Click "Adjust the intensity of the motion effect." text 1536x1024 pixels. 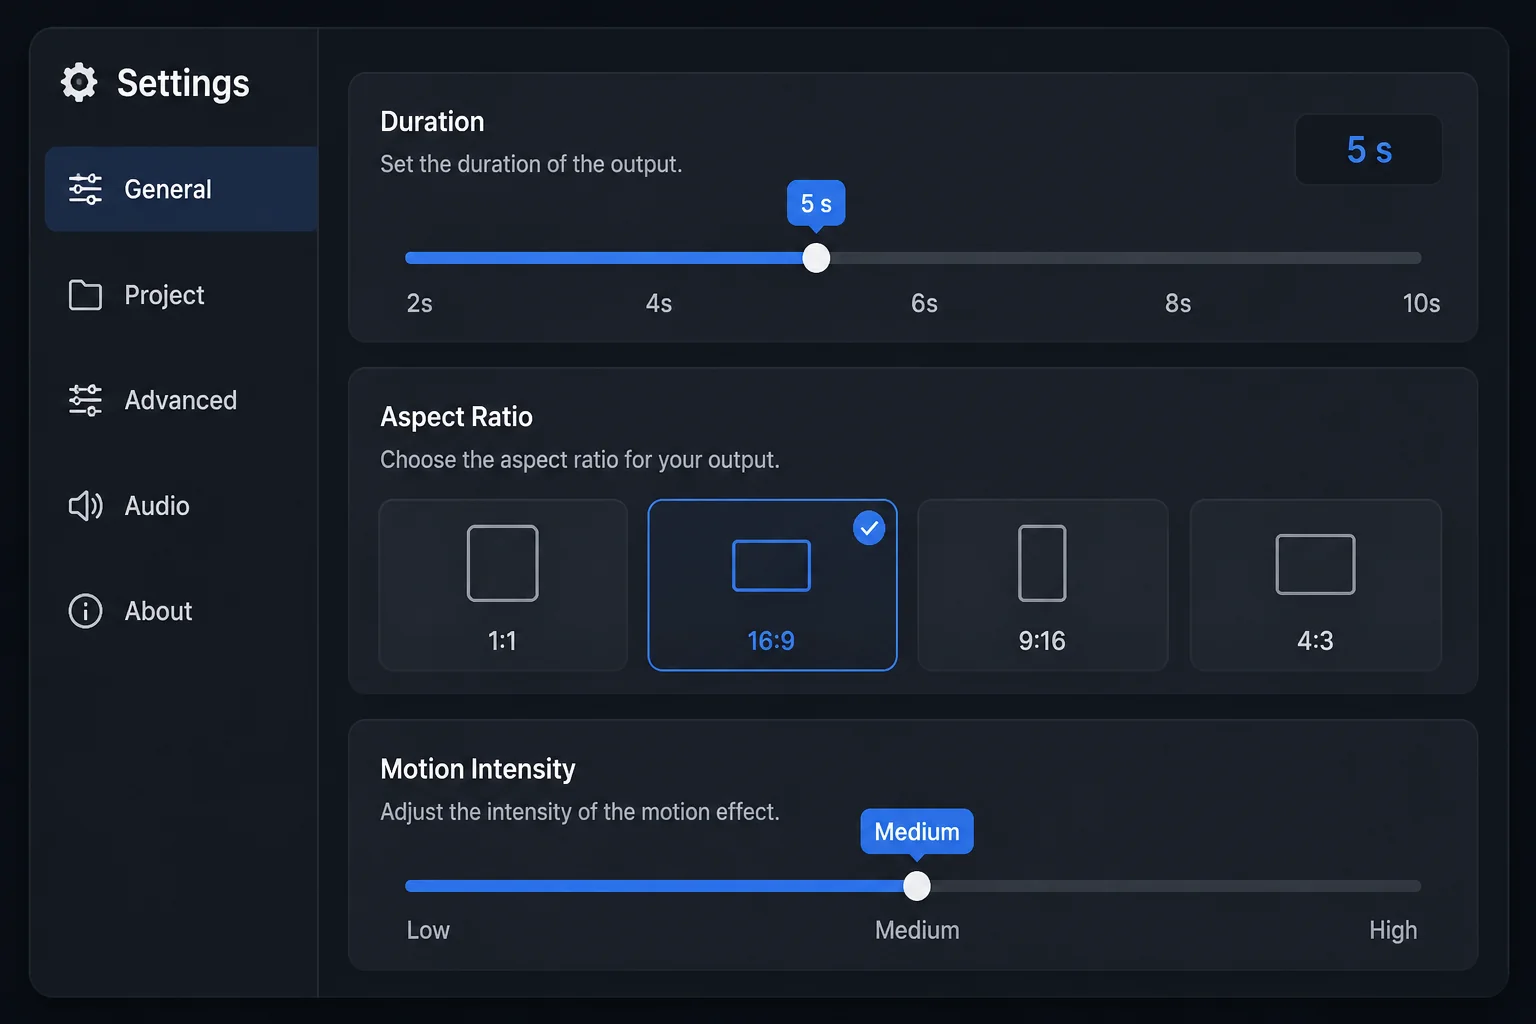580,812
